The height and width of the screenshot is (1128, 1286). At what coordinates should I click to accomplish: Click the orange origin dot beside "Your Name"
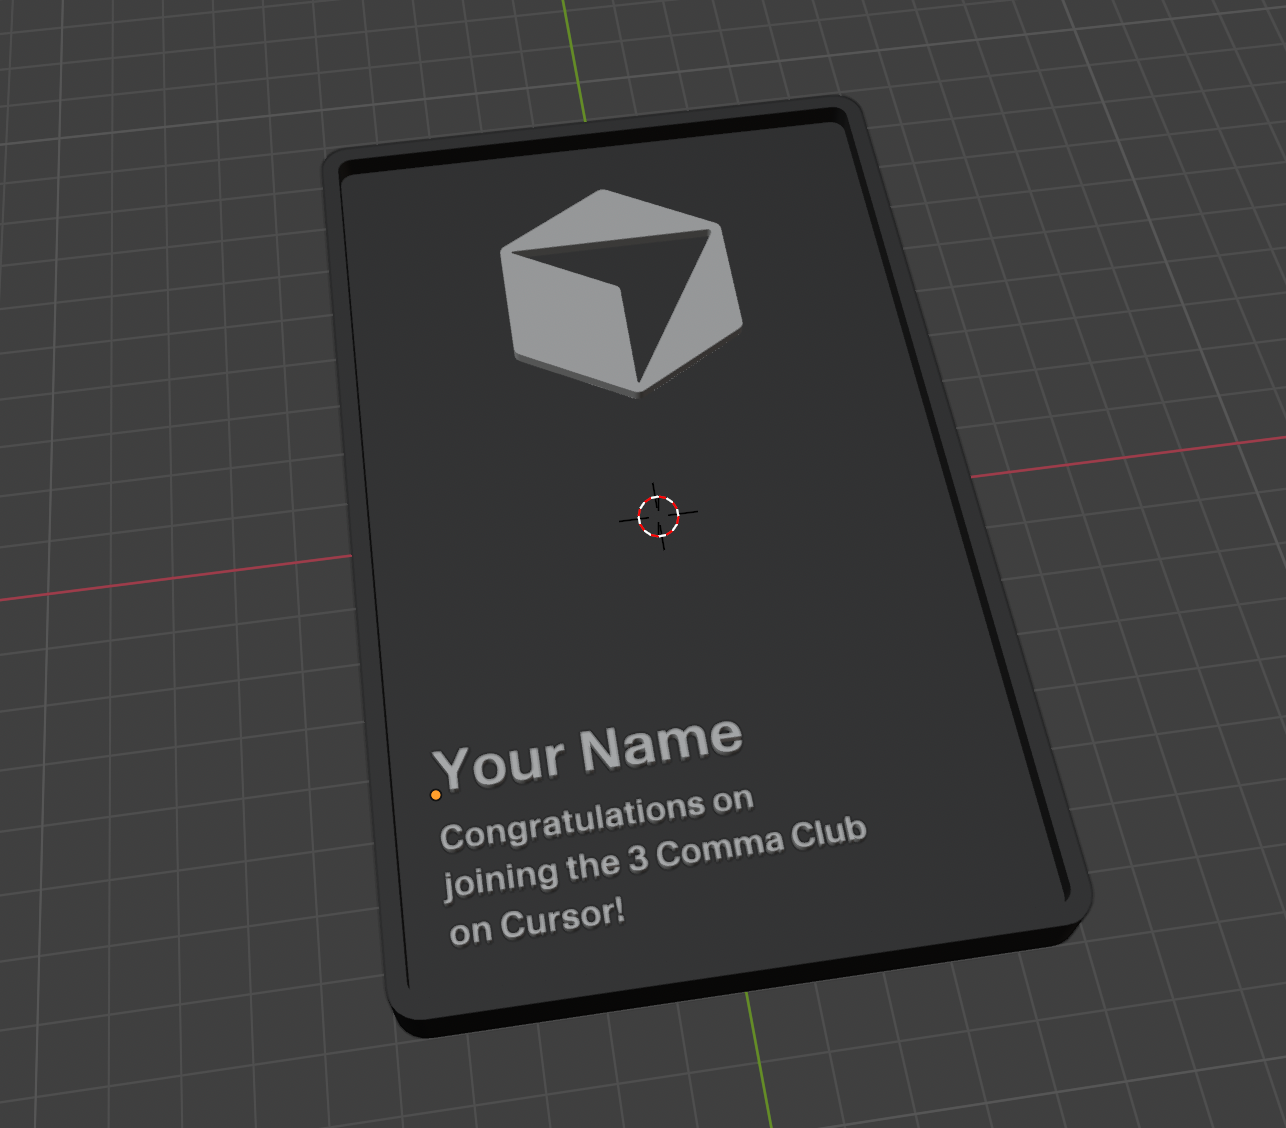pos(436,795)
